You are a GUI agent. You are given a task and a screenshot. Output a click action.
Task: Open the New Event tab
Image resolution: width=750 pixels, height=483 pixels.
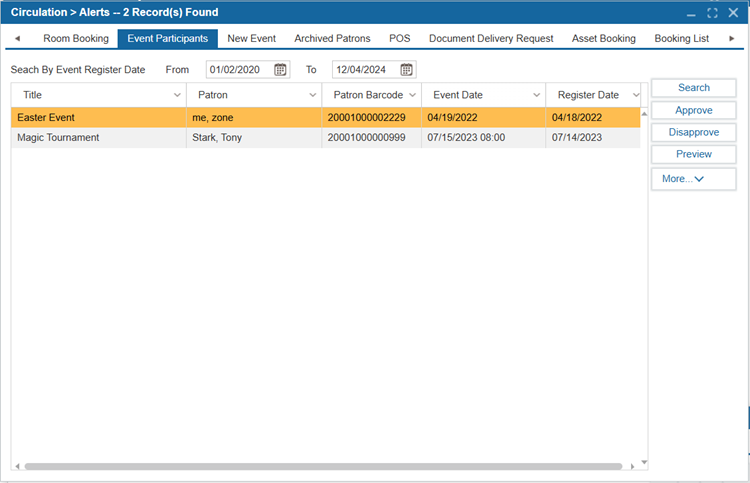click(x=252, y=39)
